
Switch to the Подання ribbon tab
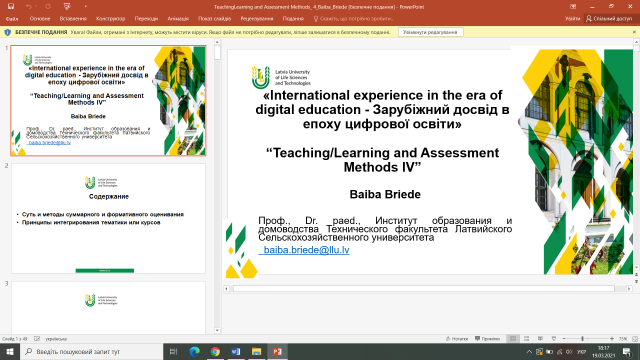293,19
